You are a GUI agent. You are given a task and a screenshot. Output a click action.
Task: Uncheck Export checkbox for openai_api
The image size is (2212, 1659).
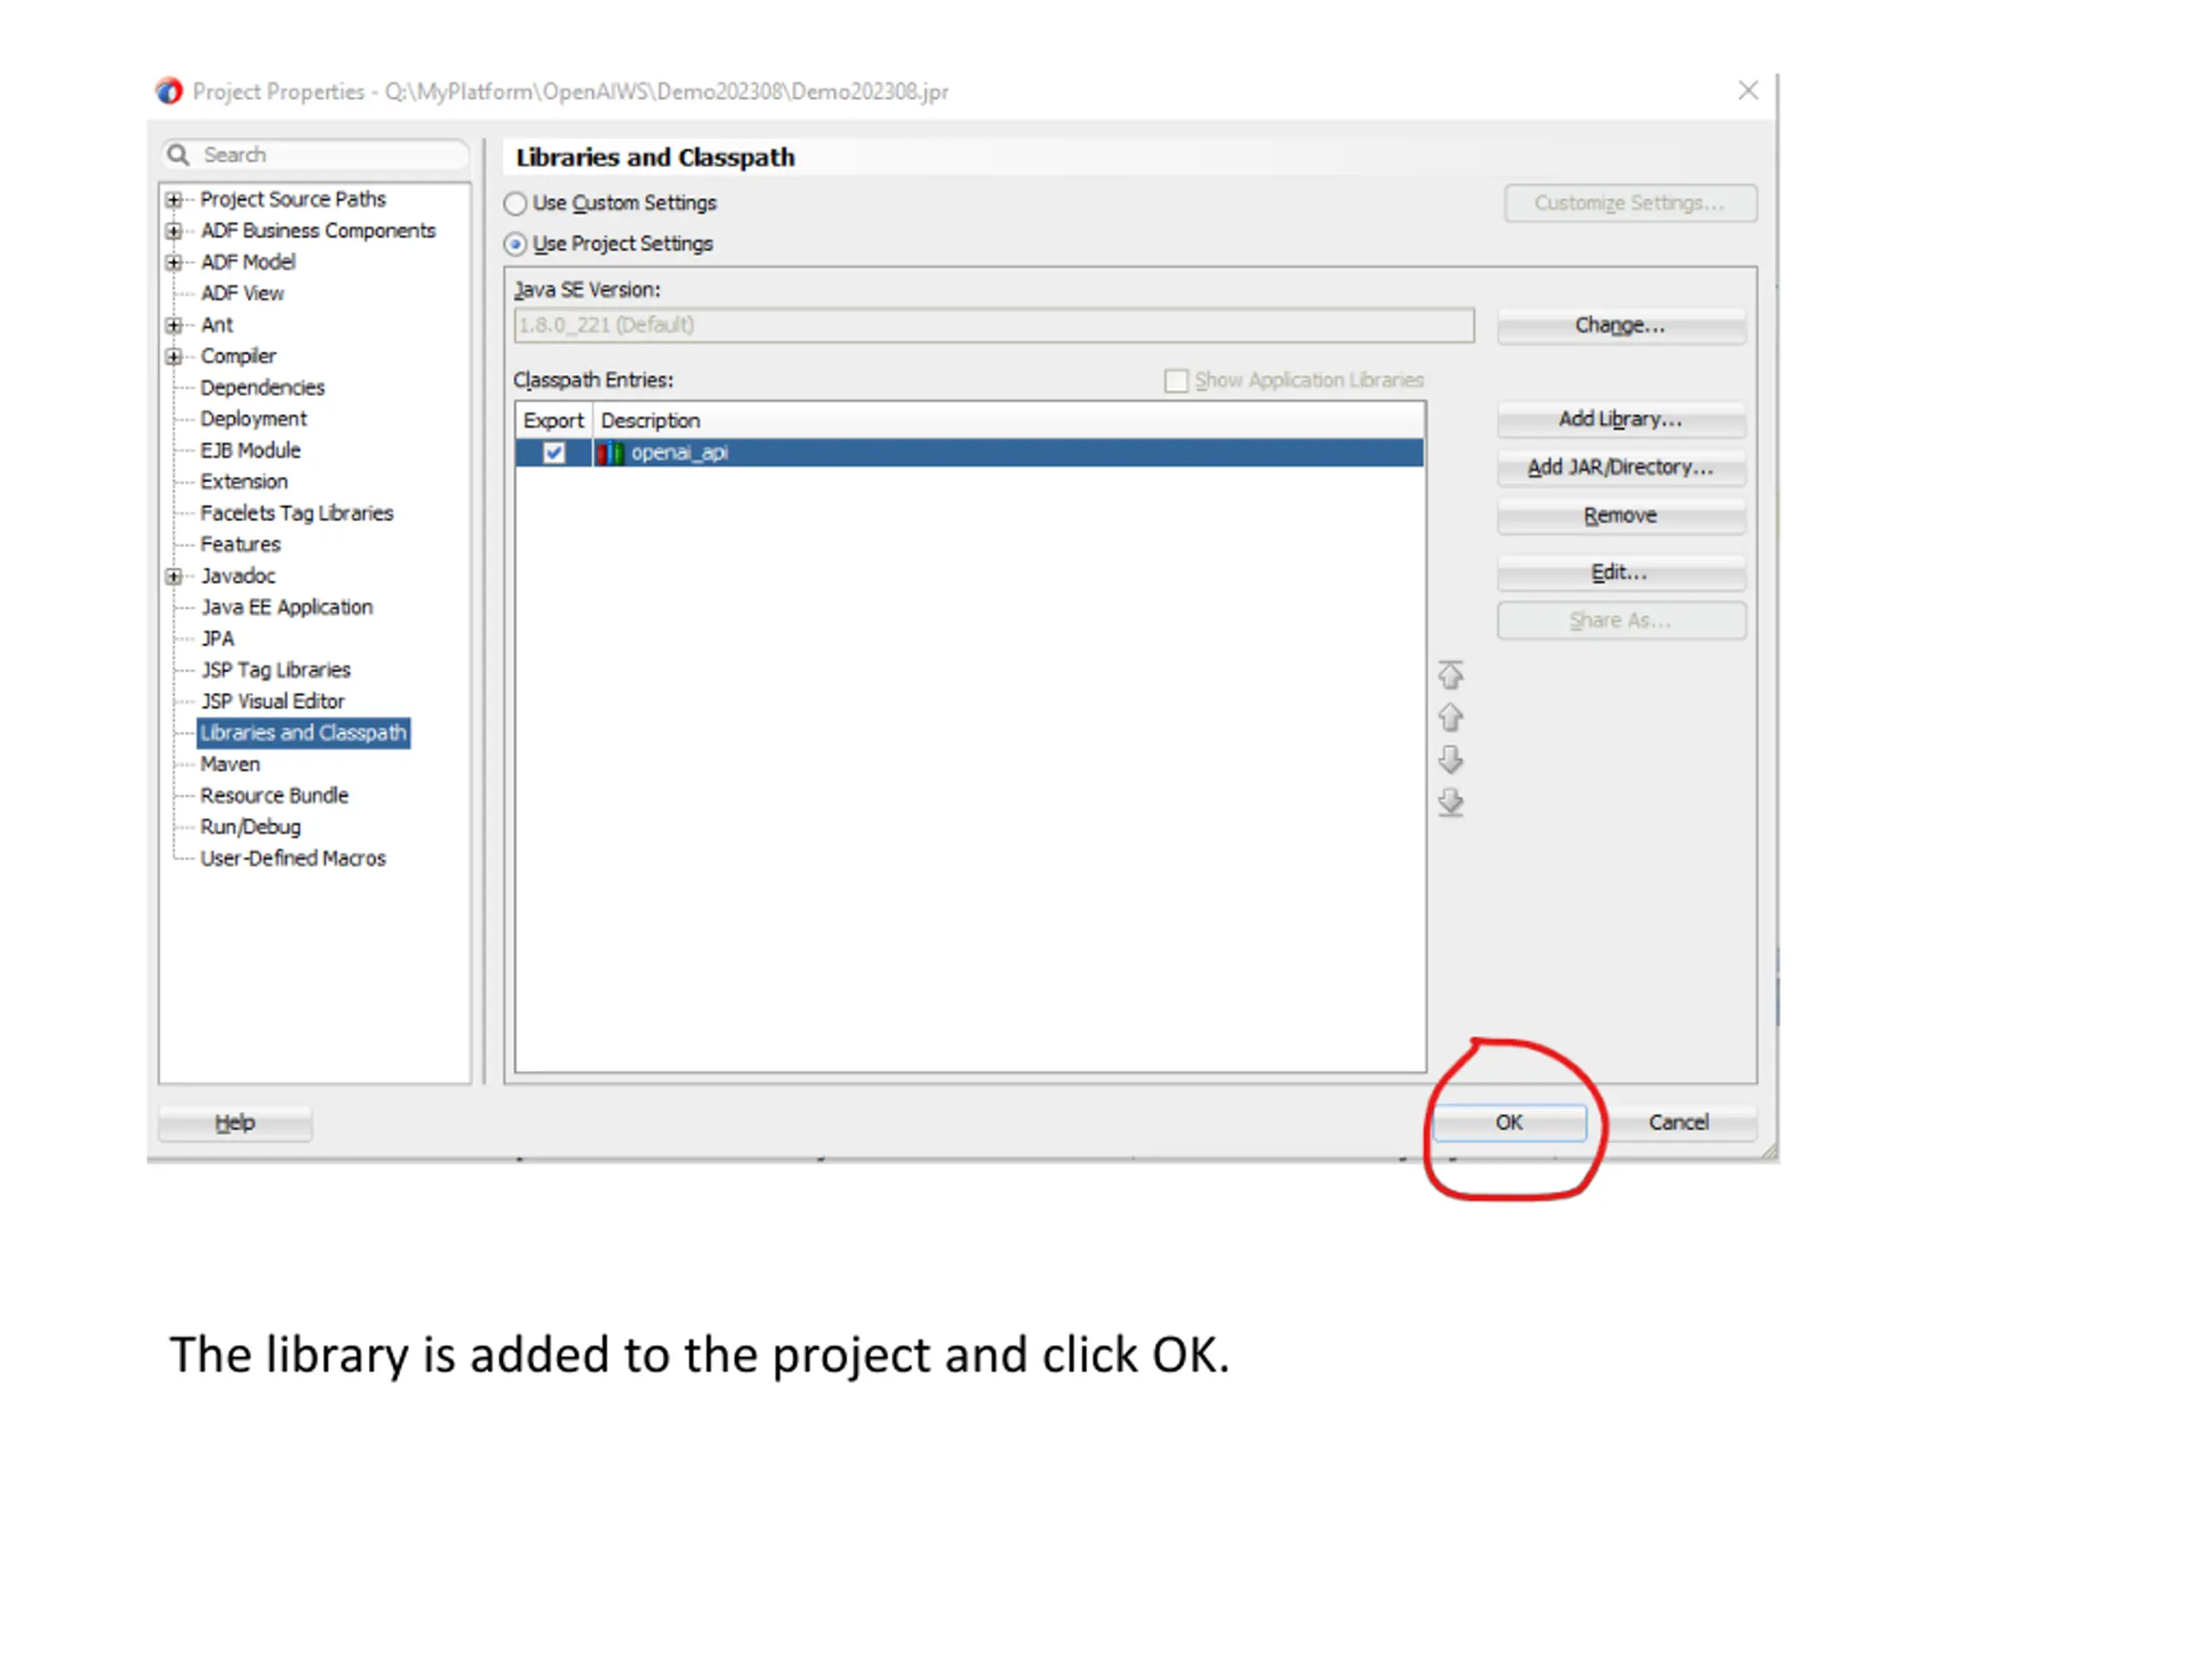[553, 453]
